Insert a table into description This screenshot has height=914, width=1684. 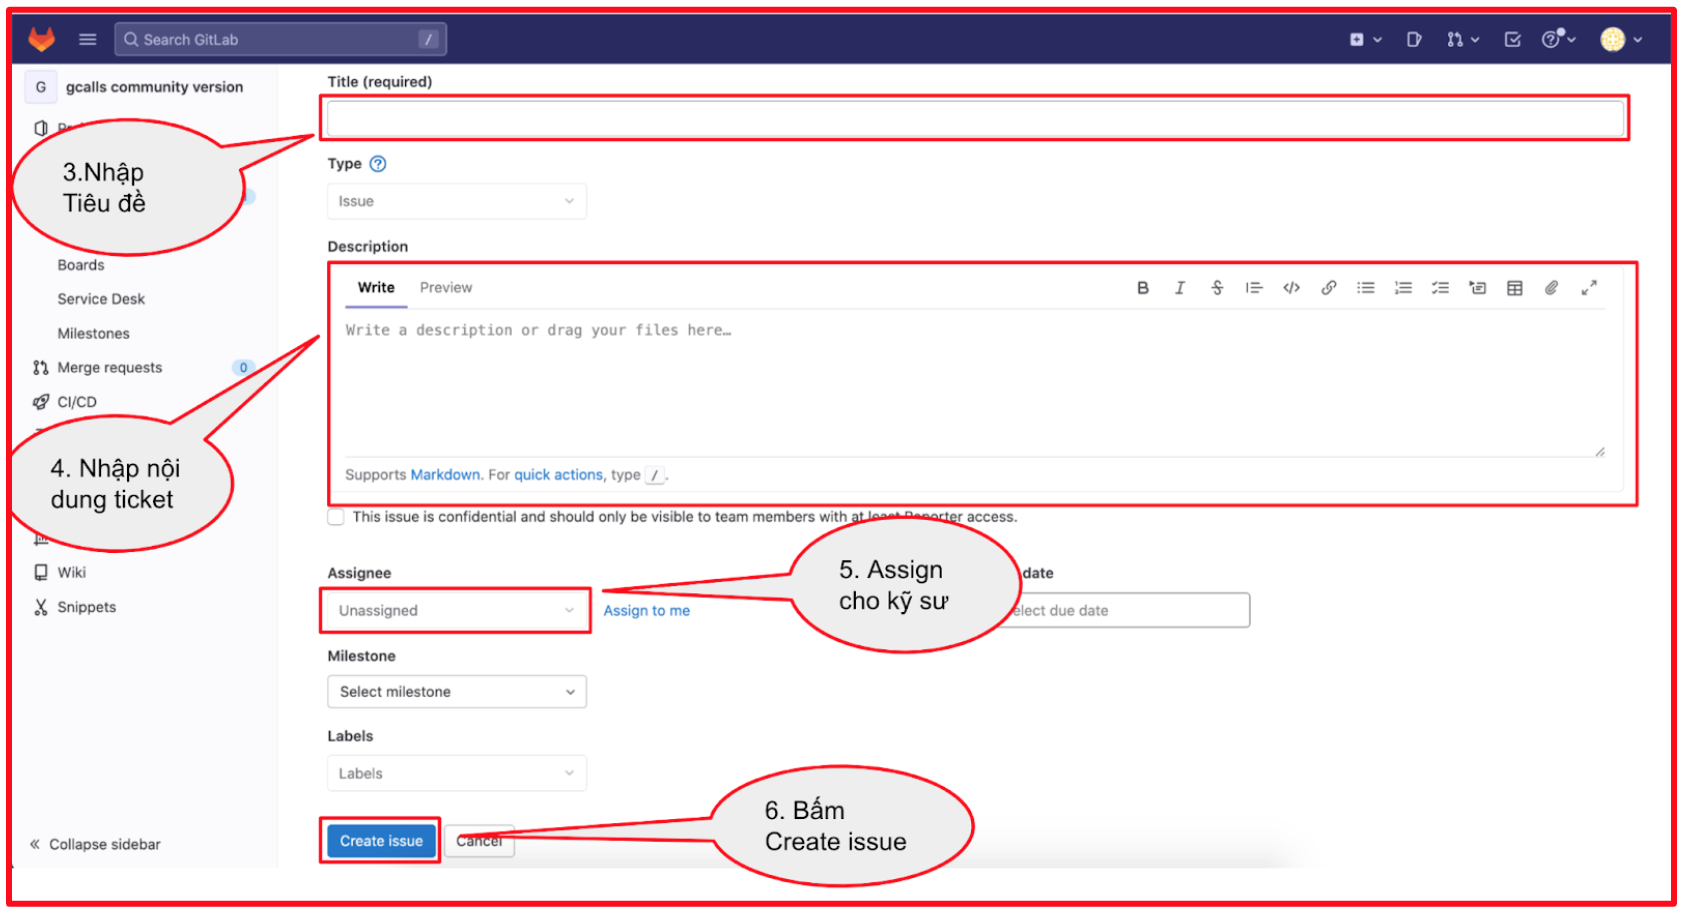pyautogui.click(x=1514, y=288)
